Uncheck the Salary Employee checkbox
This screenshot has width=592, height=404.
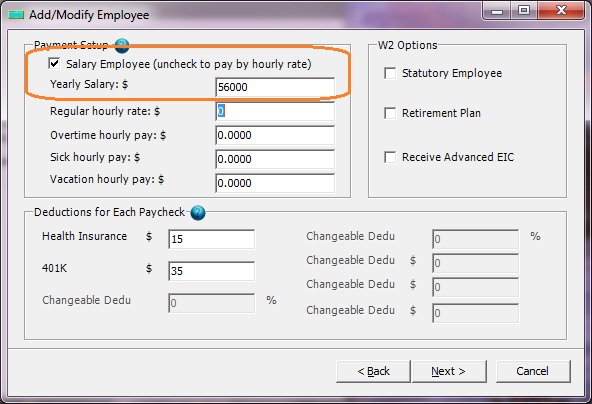click(54, 63)
